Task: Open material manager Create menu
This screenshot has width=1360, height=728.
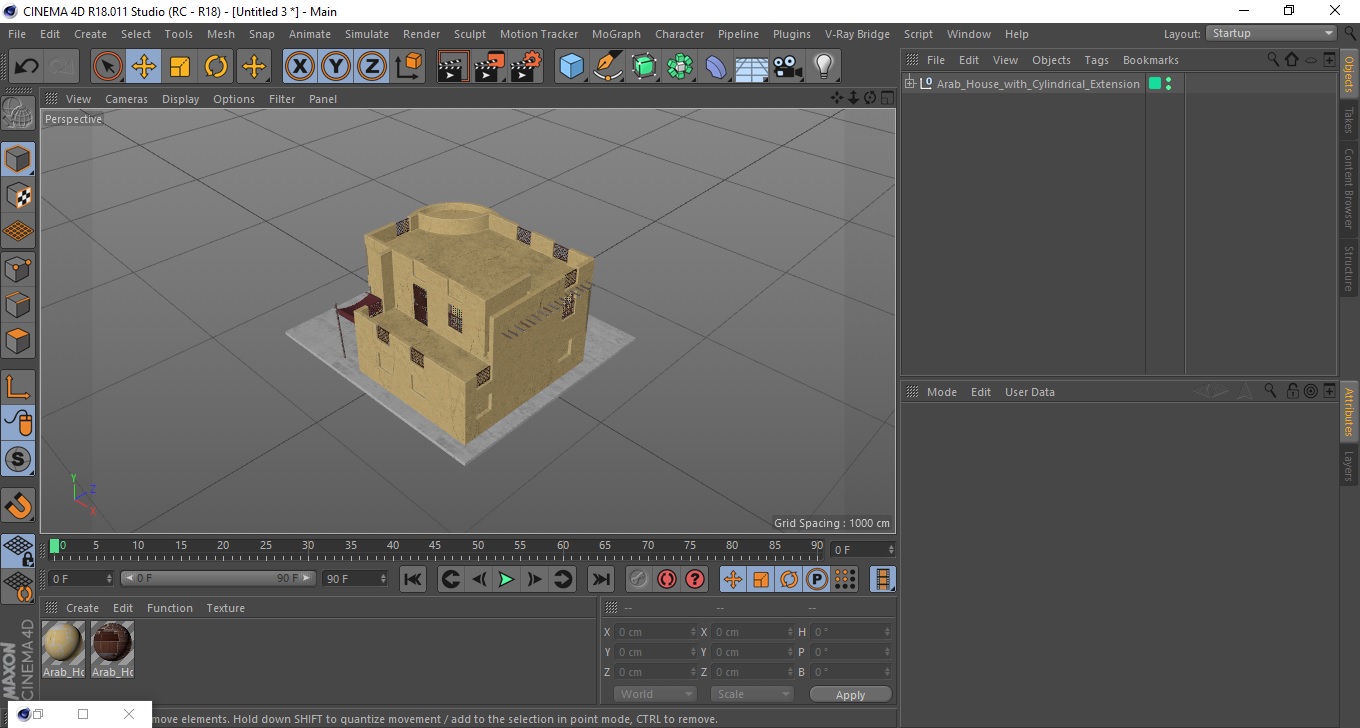Action: pos(82,608)
